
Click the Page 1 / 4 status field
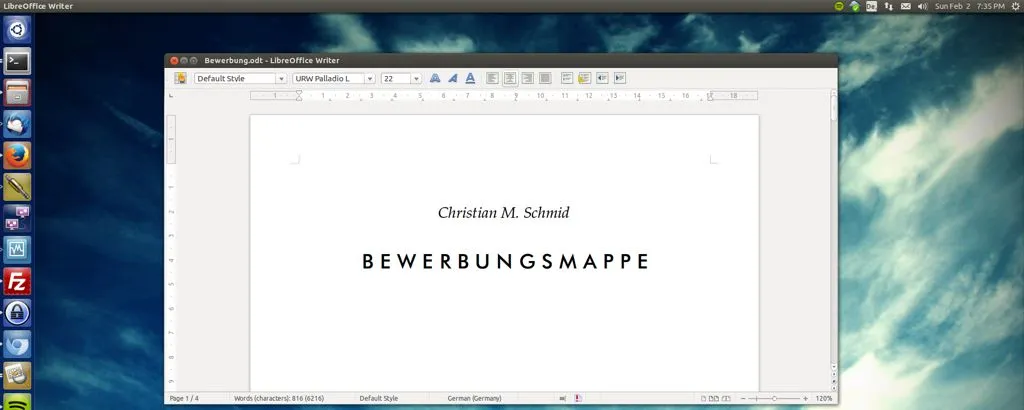[x=184, y=398]
